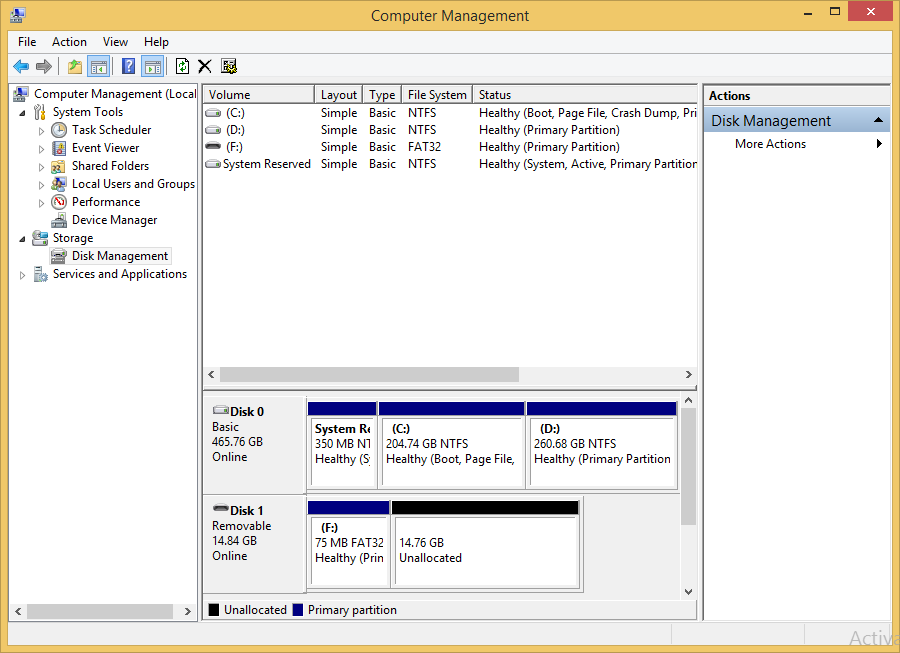900x653 pixels.
Task: Select the (C:) 204.74 GB partition block
Action: pos(452,445)
